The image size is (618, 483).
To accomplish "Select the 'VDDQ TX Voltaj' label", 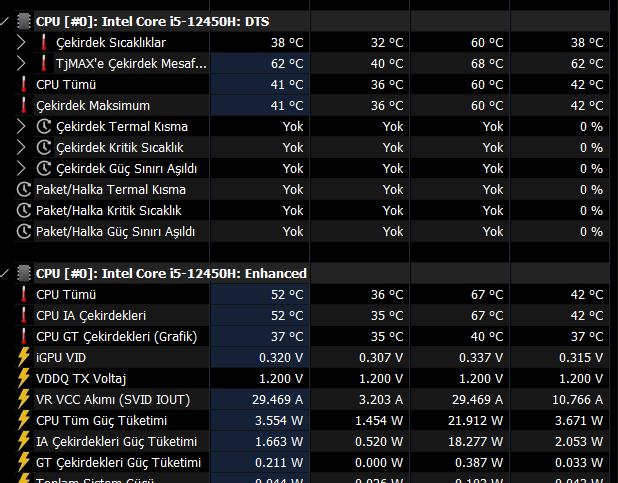I will coord(81,379).
